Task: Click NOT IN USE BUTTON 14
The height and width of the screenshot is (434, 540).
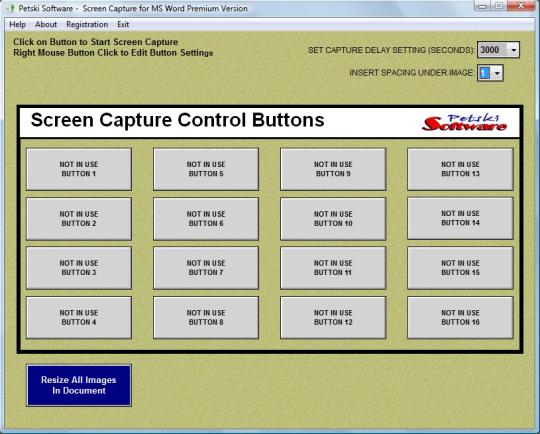Action: [460, 218]
